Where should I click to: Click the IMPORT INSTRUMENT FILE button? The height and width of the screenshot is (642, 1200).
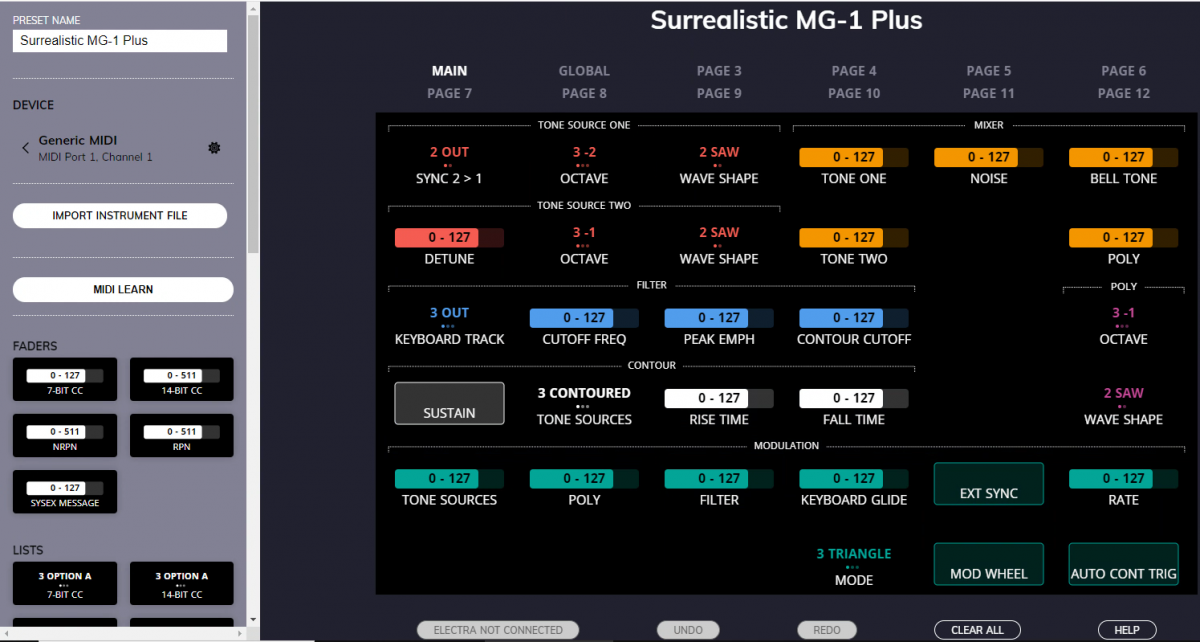click(x=120, y=215)
